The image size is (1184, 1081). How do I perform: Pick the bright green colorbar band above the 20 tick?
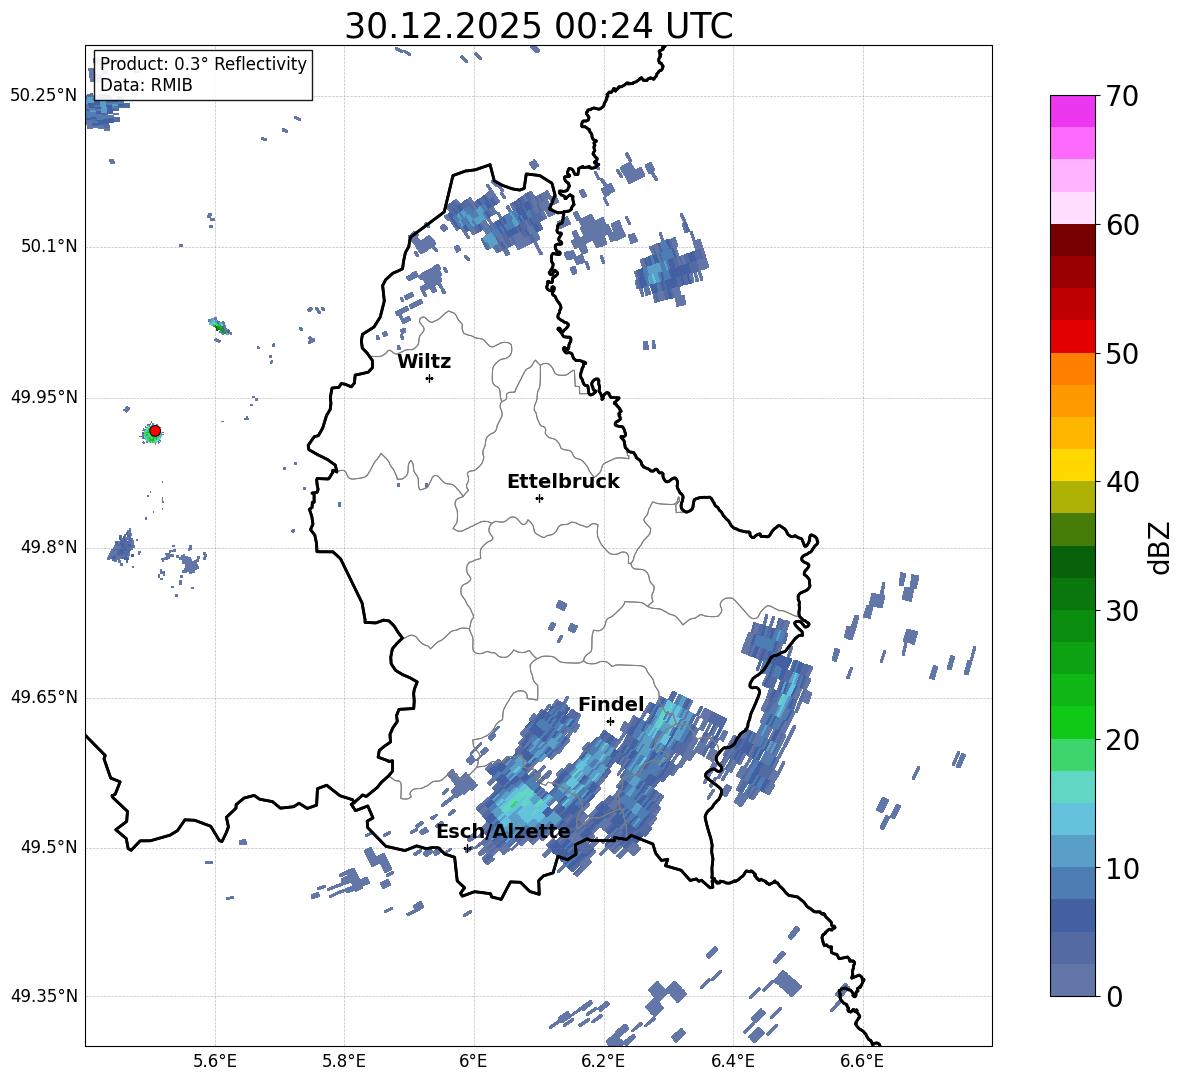point(1072,722)
